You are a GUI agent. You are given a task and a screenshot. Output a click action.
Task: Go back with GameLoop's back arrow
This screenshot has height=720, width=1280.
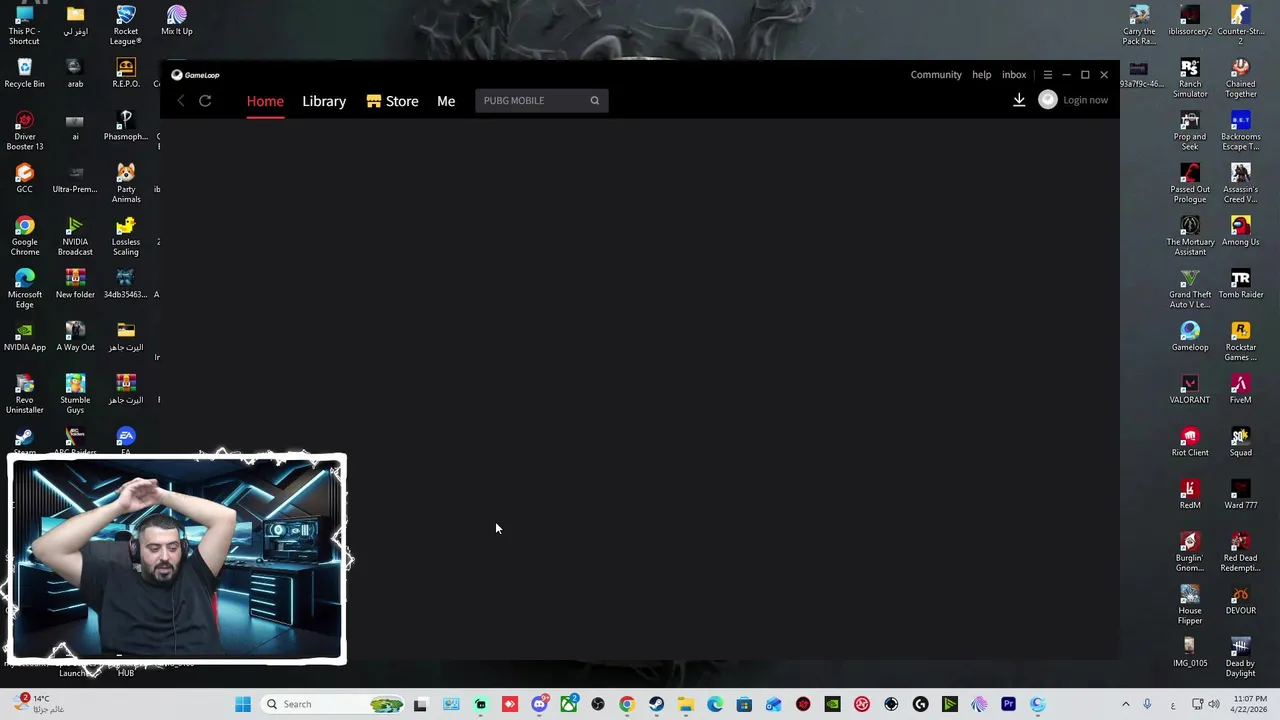click(181, 101)
